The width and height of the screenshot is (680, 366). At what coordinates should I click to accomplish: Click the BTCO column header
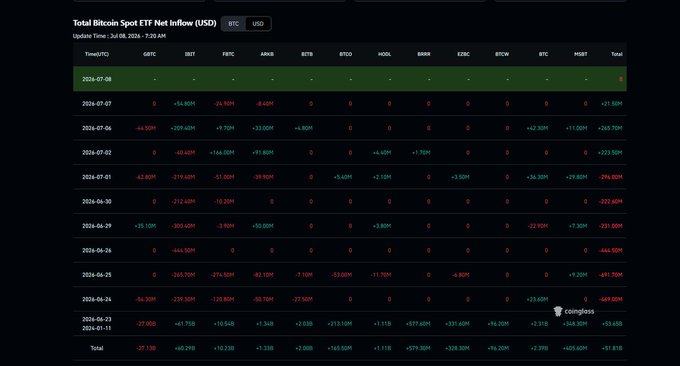coord(345,54)
